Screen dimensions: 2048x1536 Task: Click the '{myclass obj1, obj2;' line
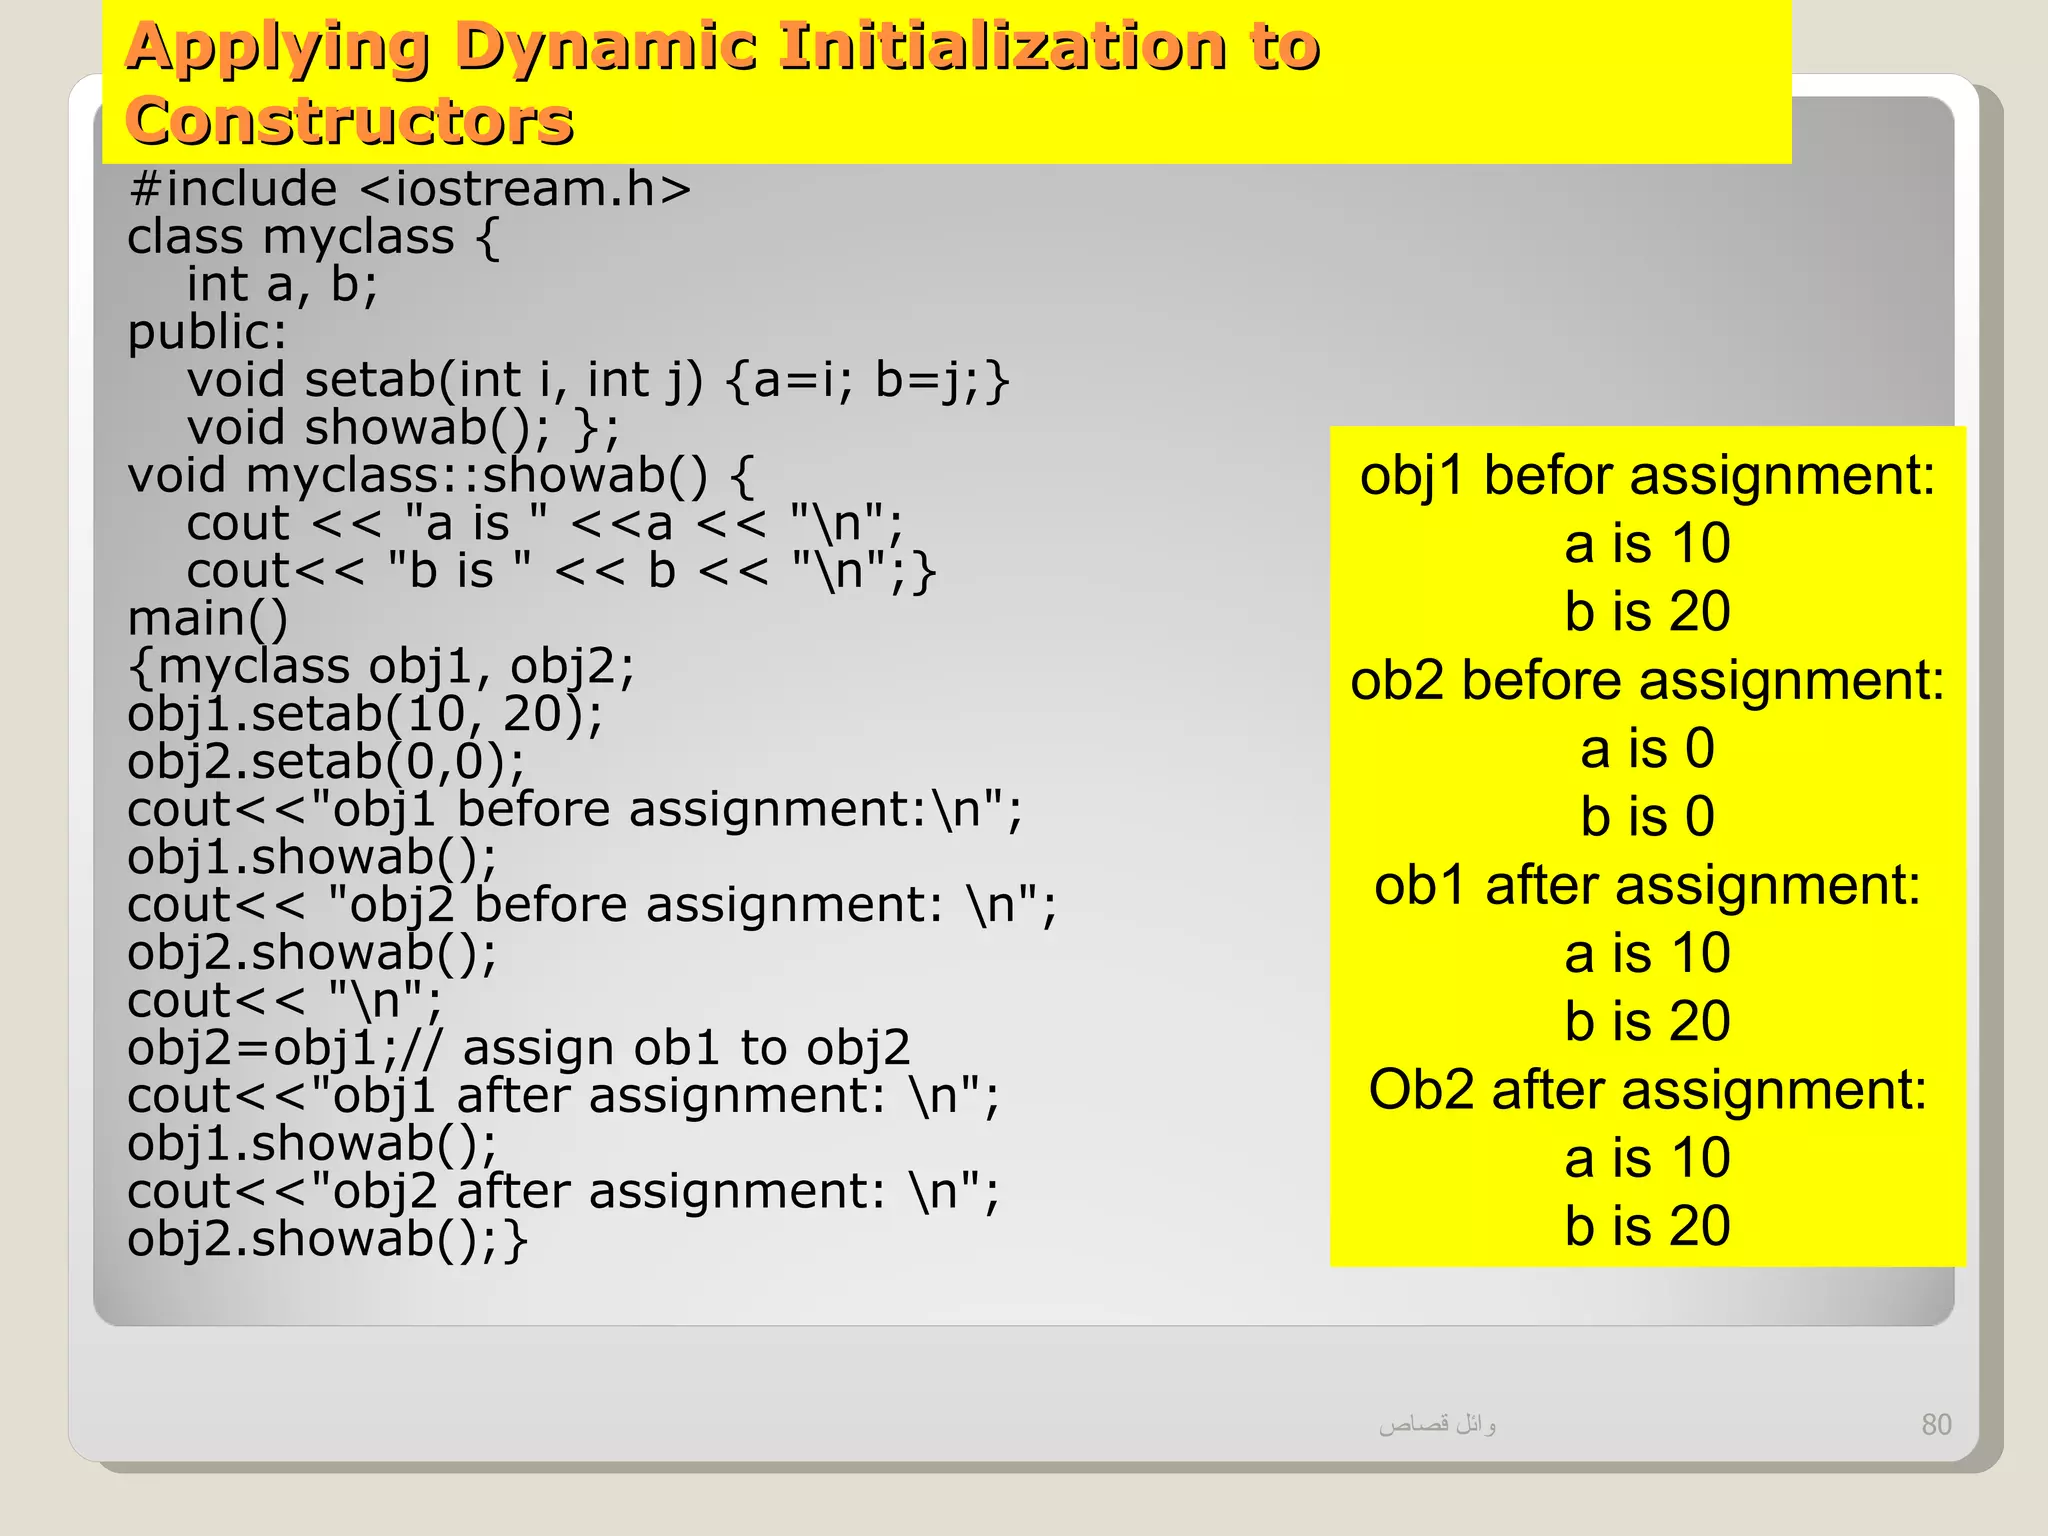point(381,667)
